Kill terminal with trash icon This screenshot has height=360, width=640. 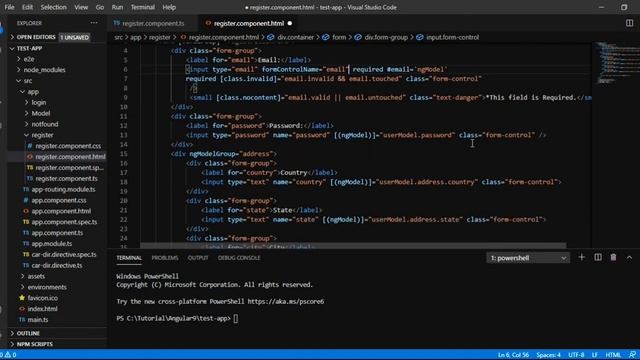click(613, 258)
